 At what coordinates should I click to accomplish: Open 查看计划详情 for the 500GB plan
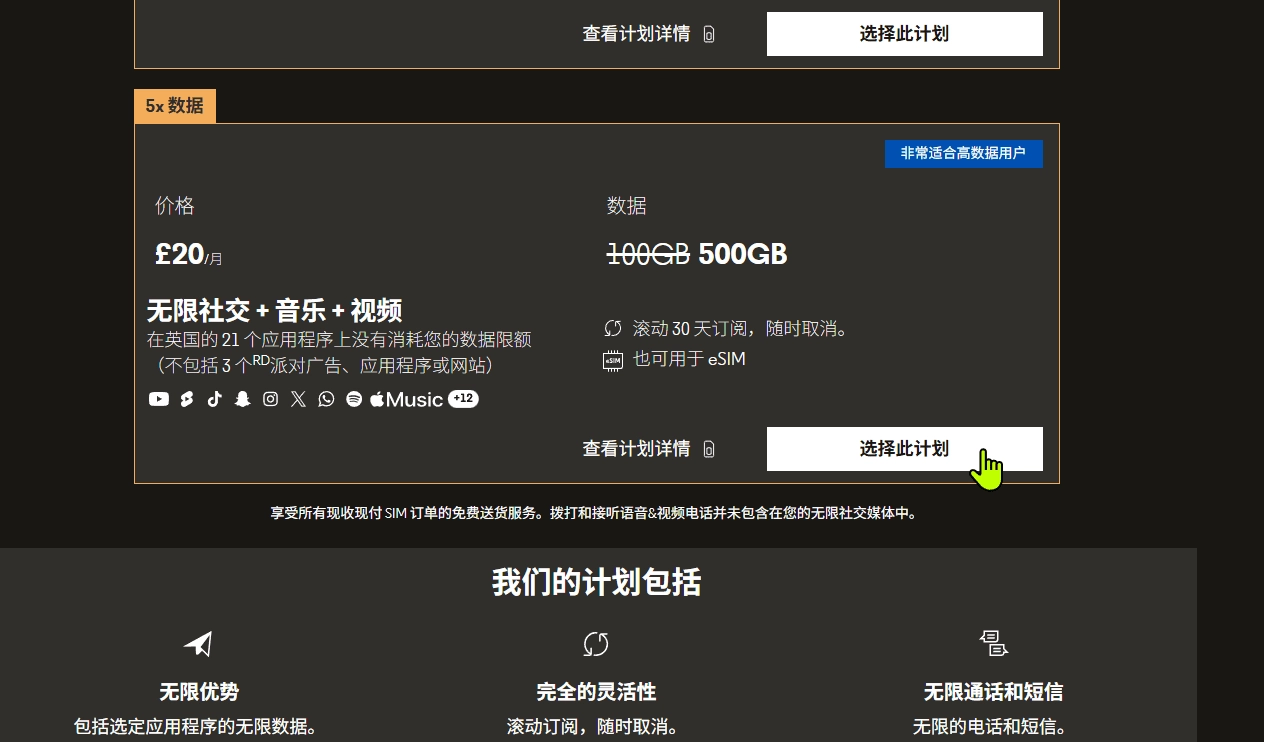coord(648,449)
